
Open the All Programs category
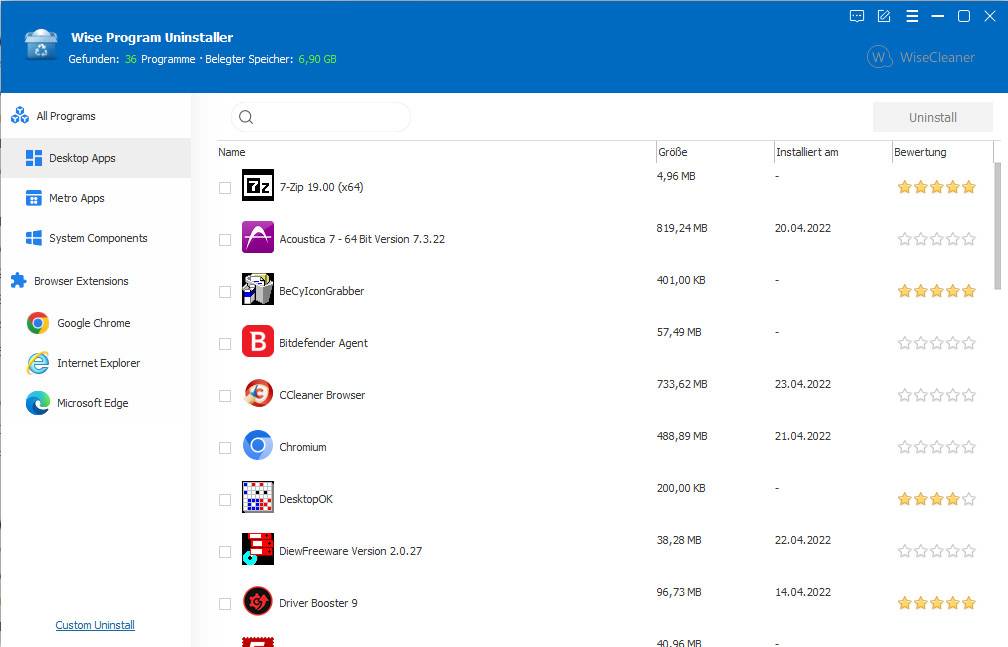(96, 116)
